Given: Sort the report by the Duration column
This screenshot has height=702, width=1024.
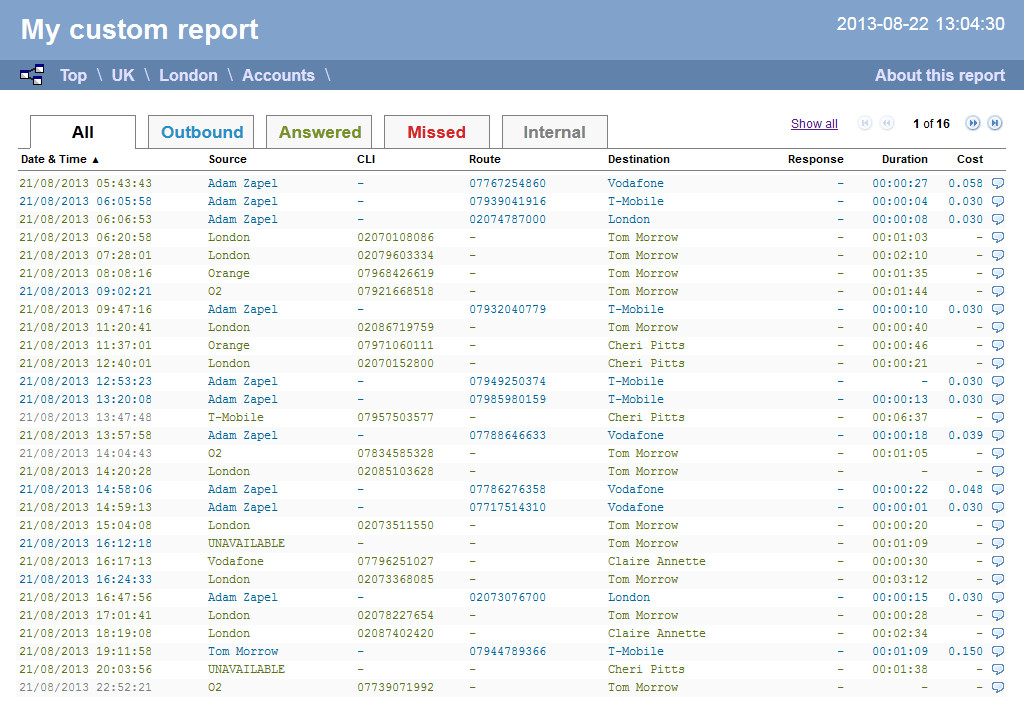Looking at the screenshot, I should 903,159.
